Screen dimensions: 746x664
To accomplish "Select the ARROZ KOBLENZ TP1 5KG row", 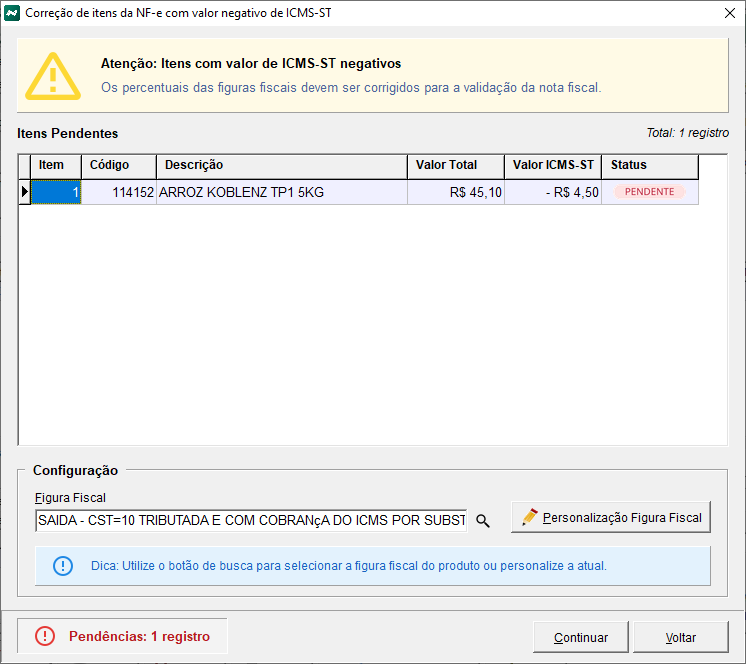I will [x=281, y=192].
